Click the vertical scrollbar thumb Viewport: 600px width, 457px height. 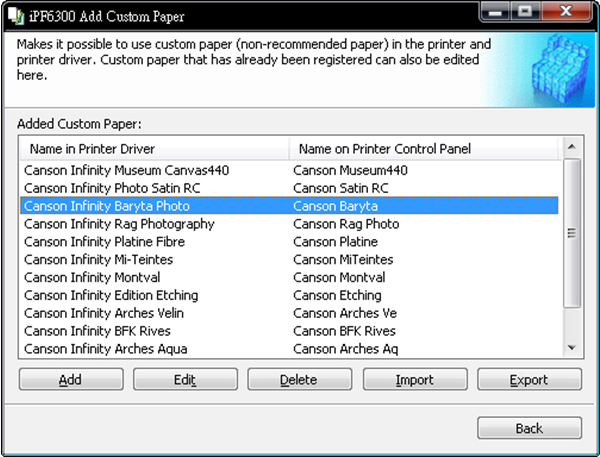pyautogui.click(x=572, y=233)
